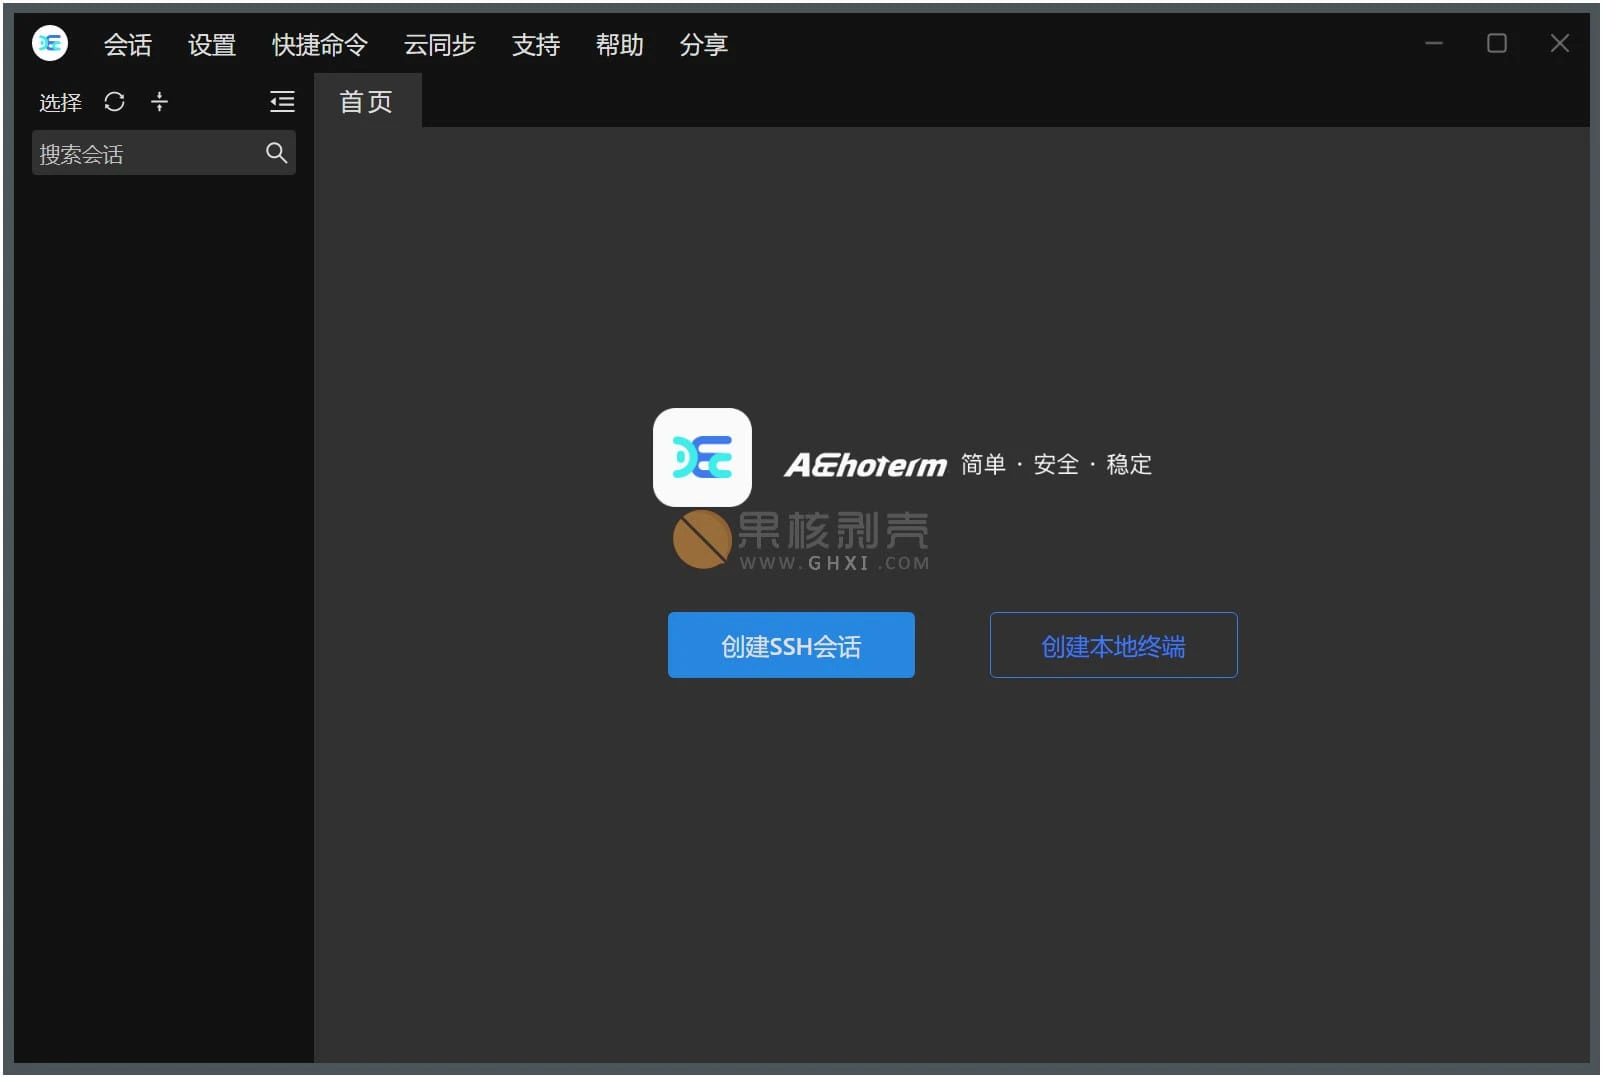Focus the 搜索会话 search field

tap(145, 154)
